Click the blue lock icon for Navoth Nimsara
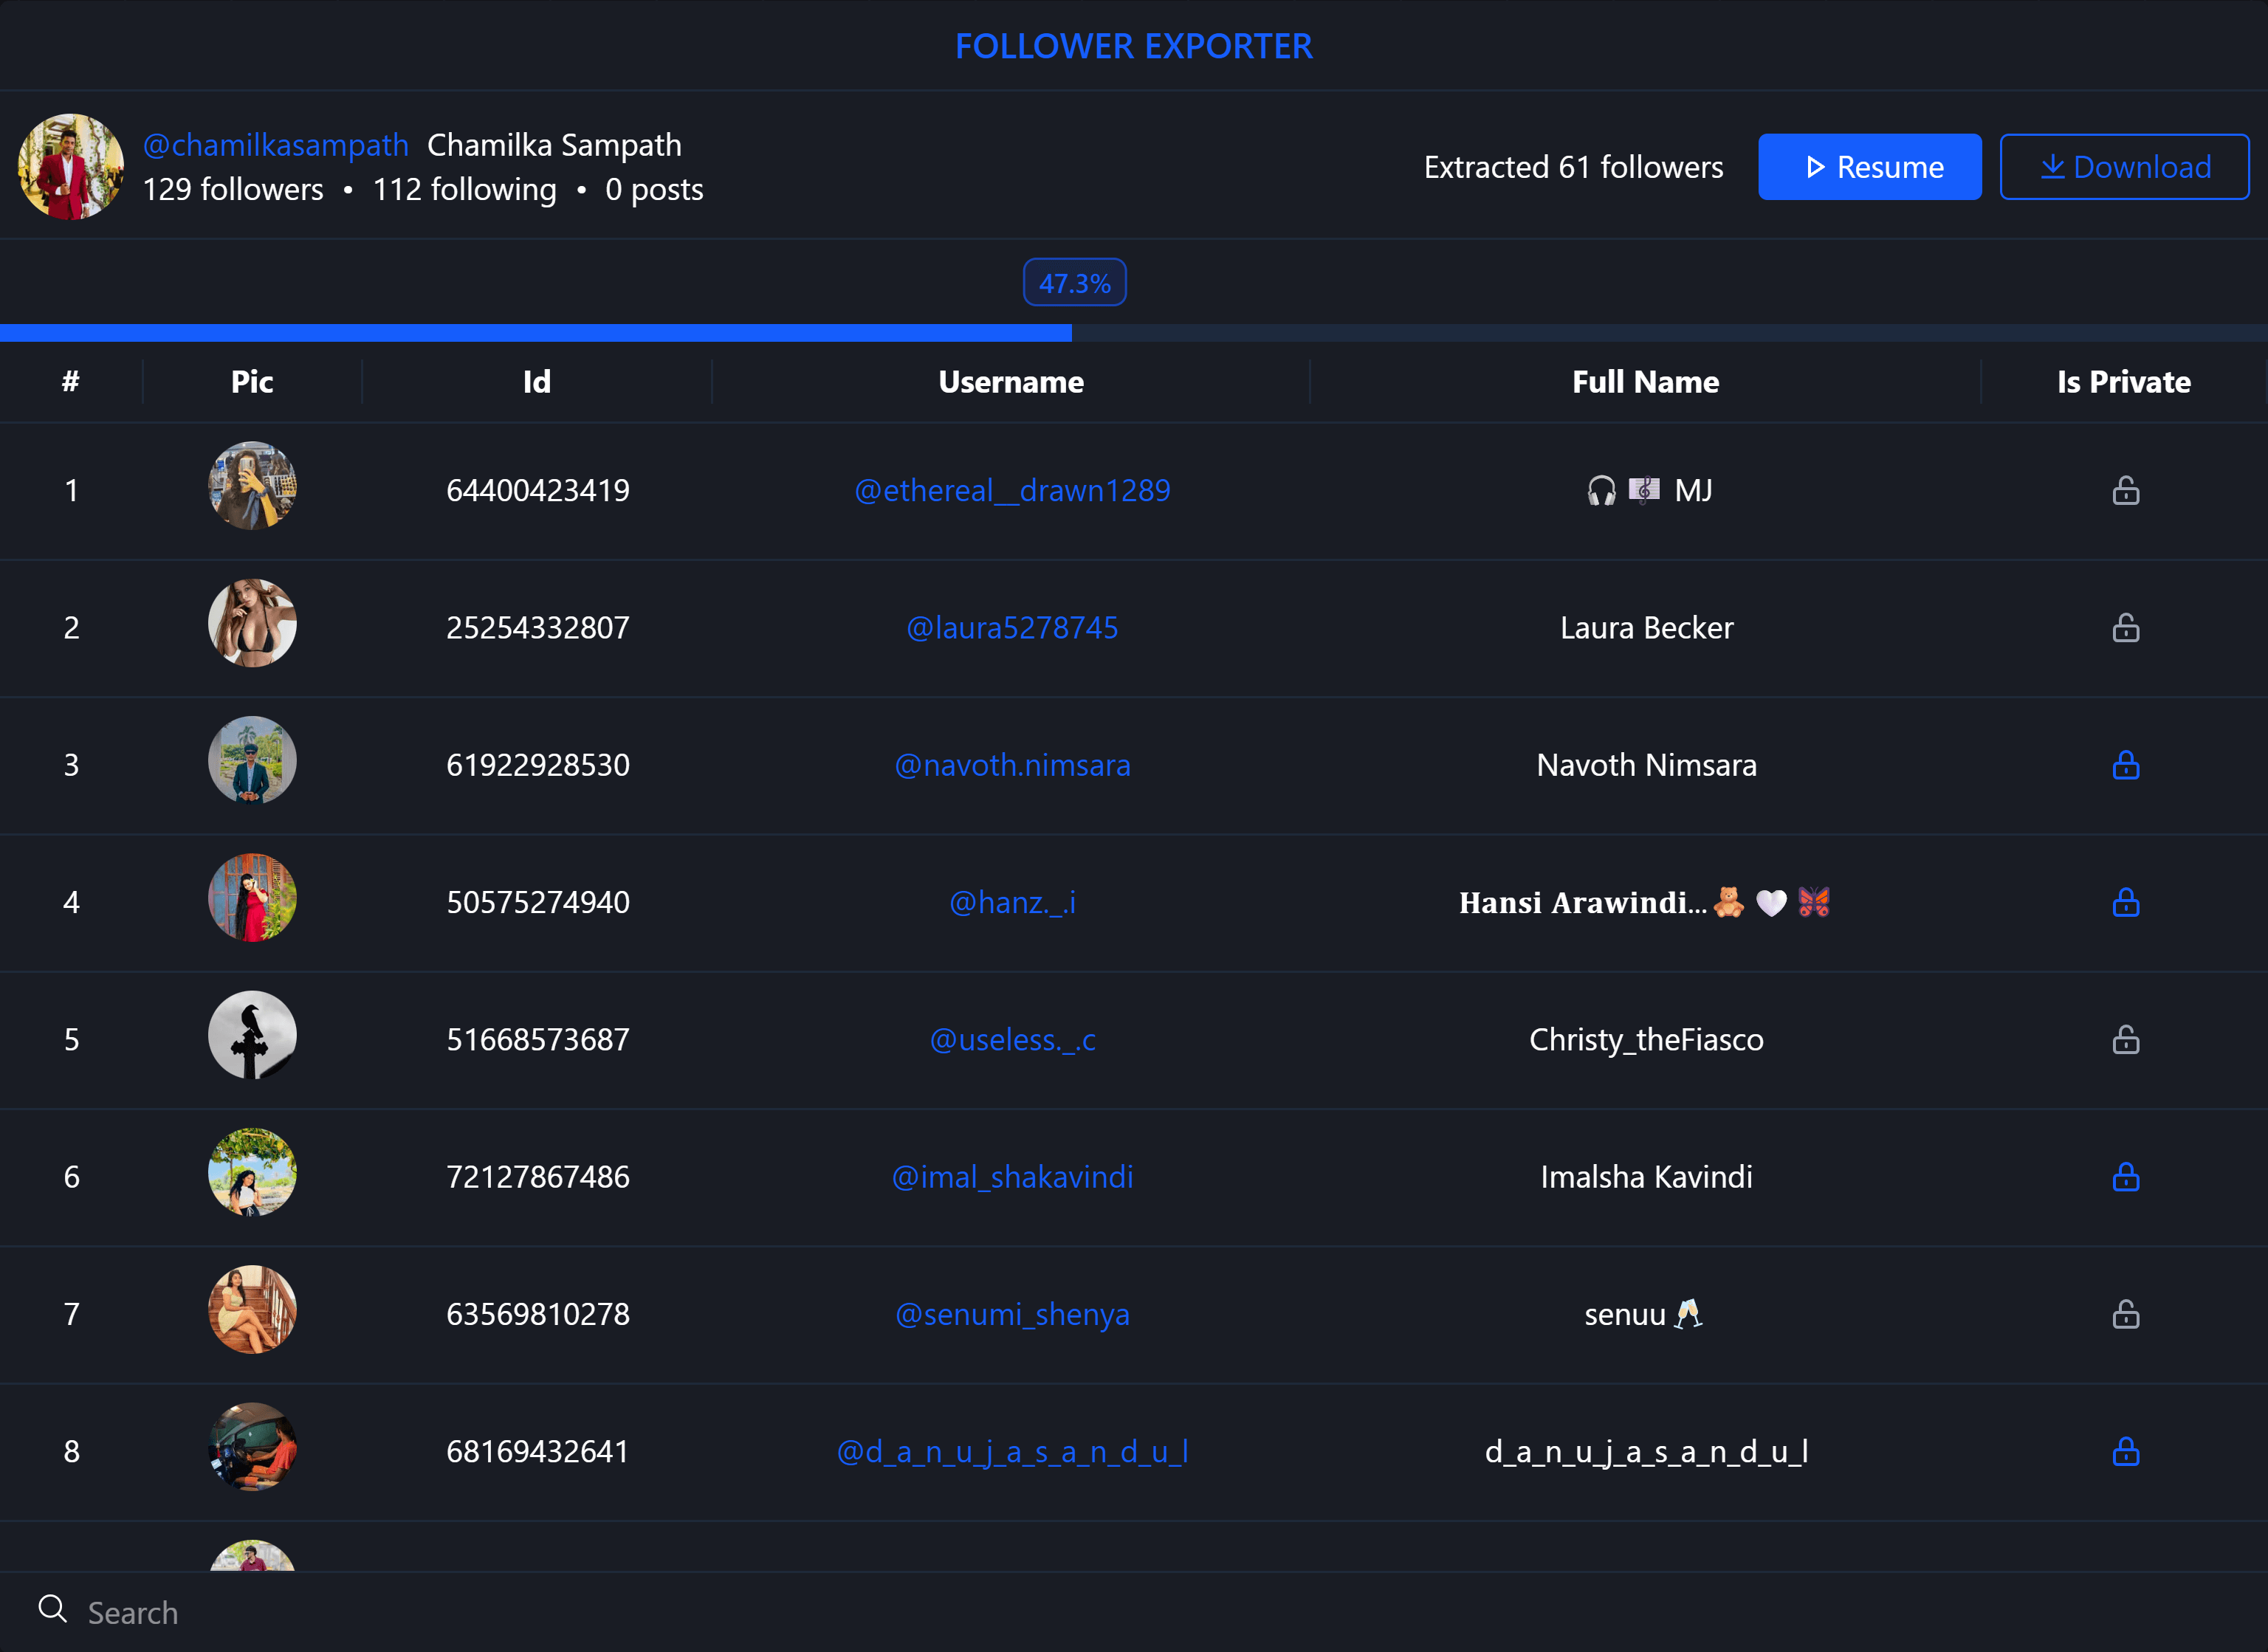 point(2125,765)
